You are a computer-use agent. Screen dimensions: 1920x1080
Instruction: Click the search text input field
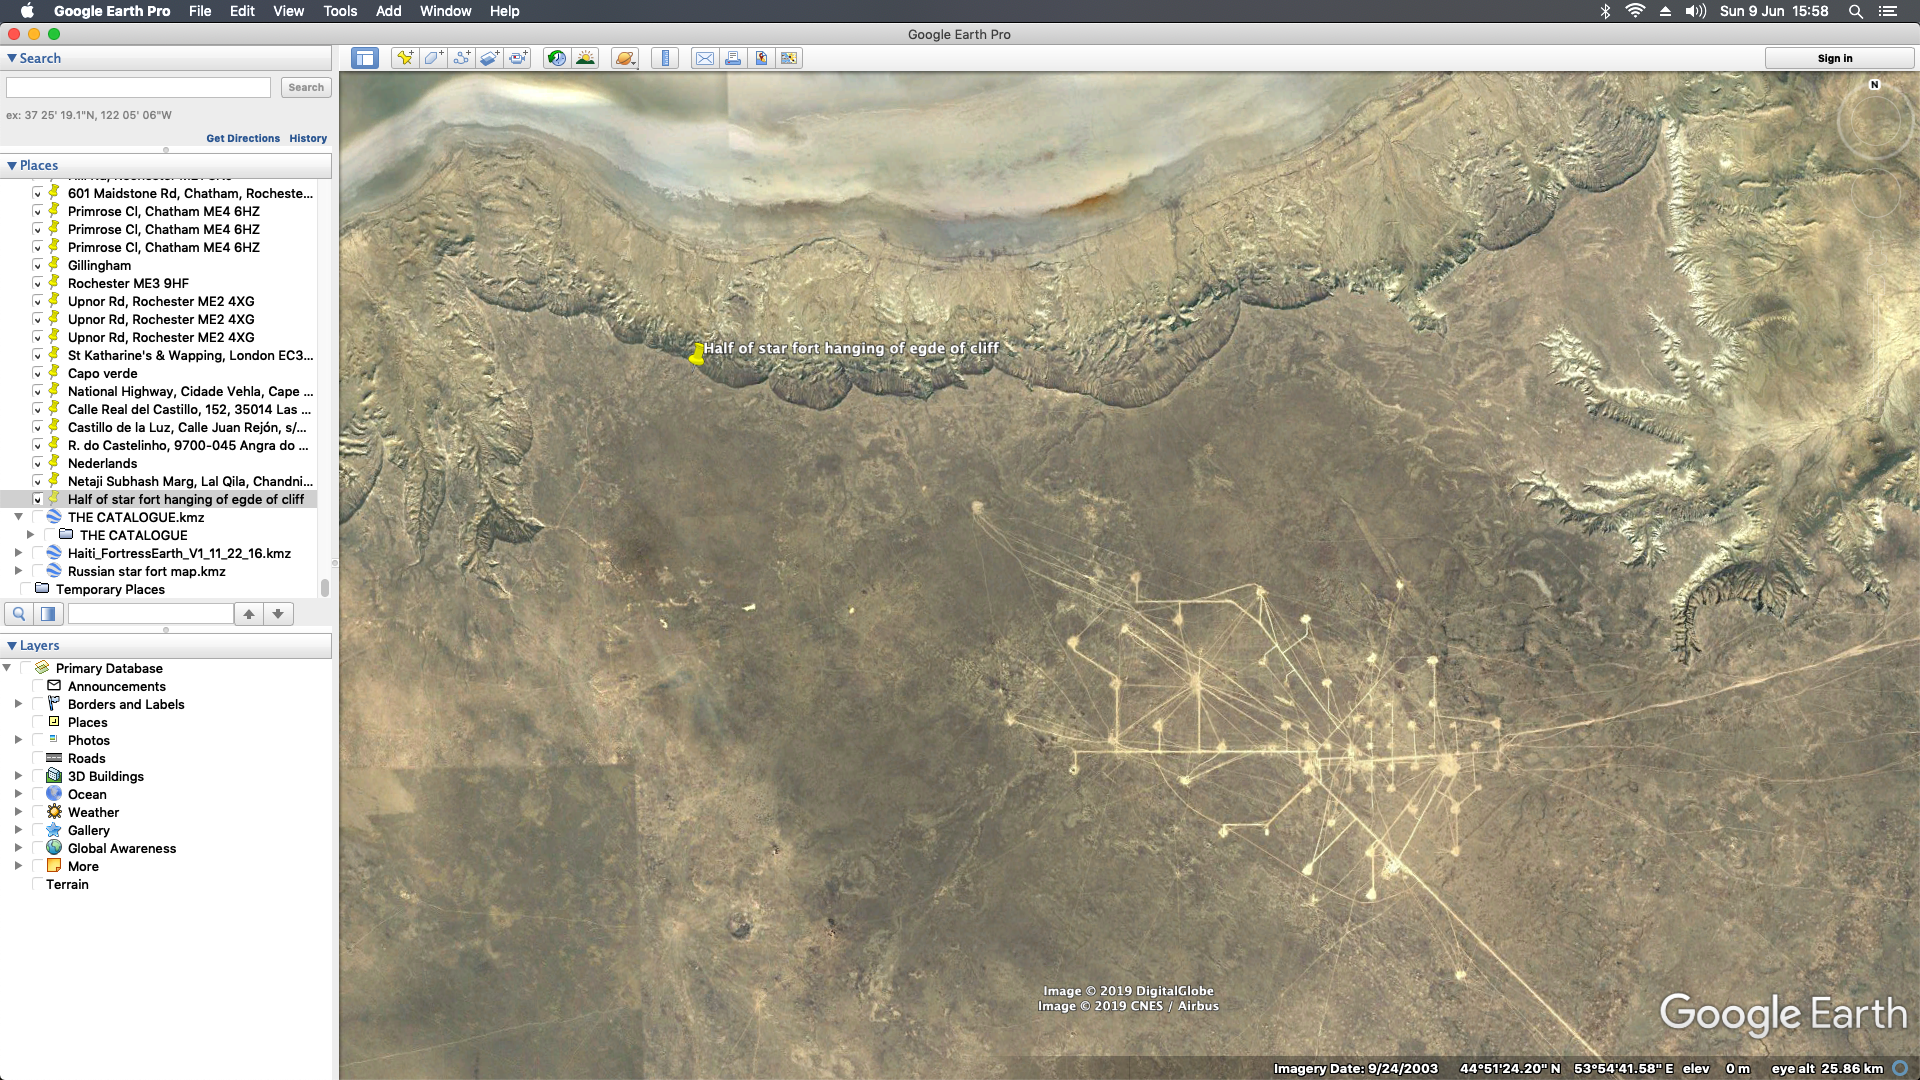pos(139,87)
